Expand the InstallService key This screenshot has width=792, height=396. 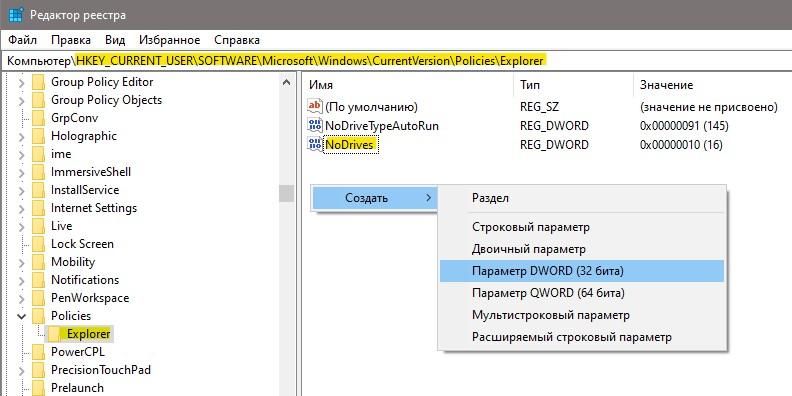click(21, 190)
